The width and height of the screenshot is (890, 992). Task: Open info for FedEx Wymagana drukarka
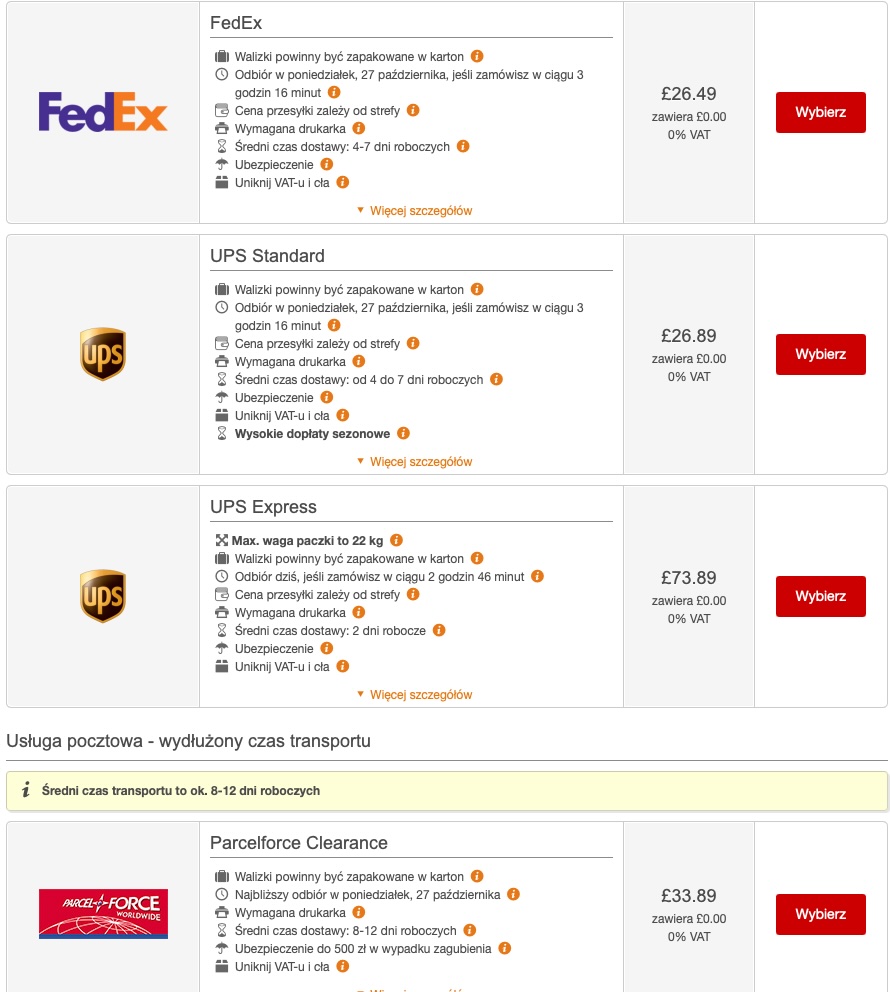pos(359,128)
